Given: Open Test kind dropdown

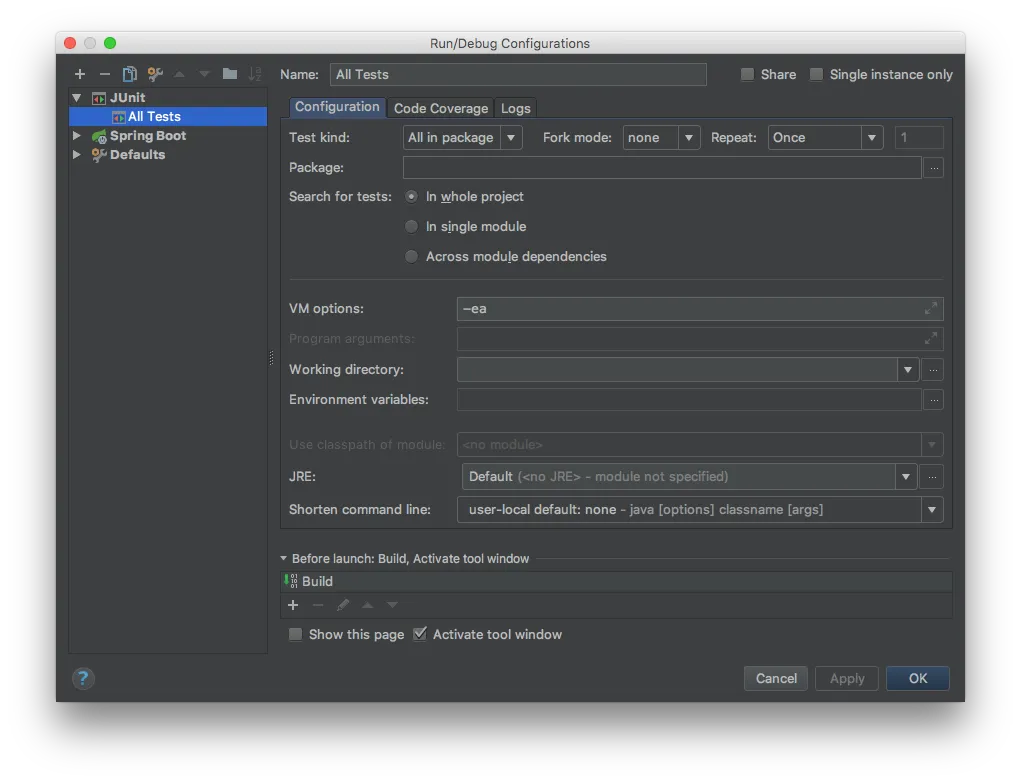Looking at the screenshot, I should [462, 138].
